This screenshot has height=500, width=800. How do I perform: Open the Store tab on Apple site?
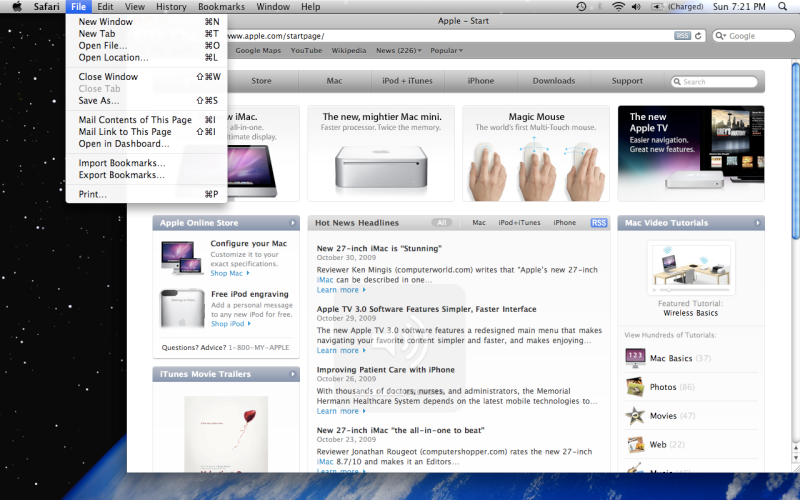point(261,81)
